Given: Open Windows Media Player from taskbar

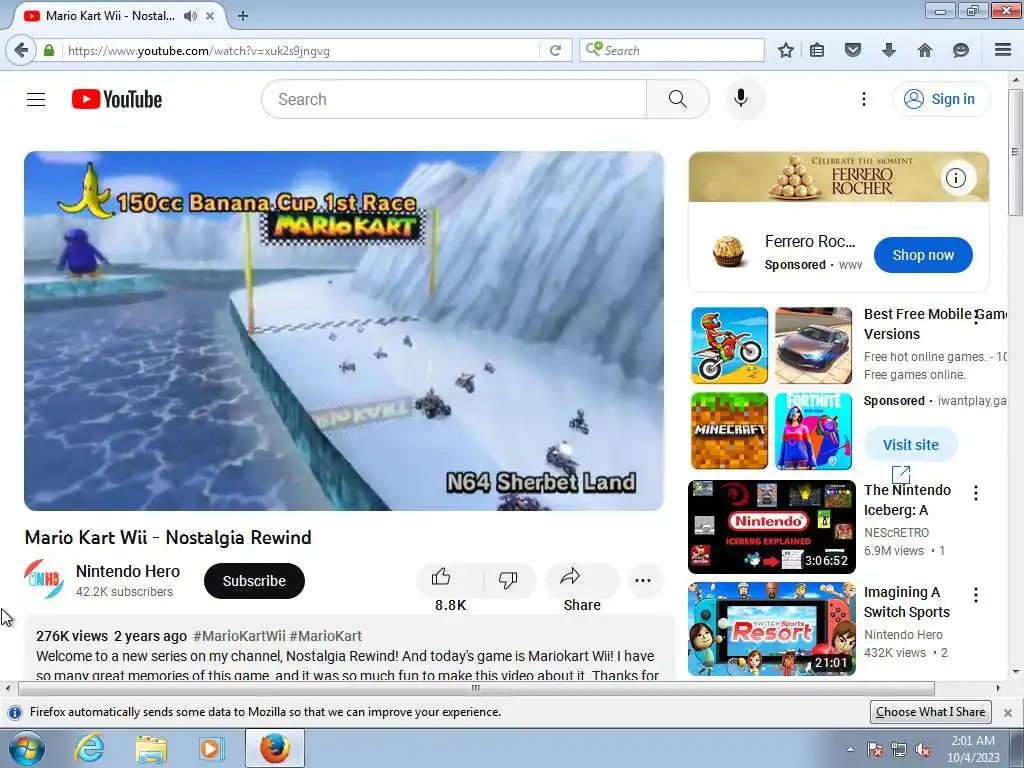Looking at the screenshot, I should click(210, 748).
